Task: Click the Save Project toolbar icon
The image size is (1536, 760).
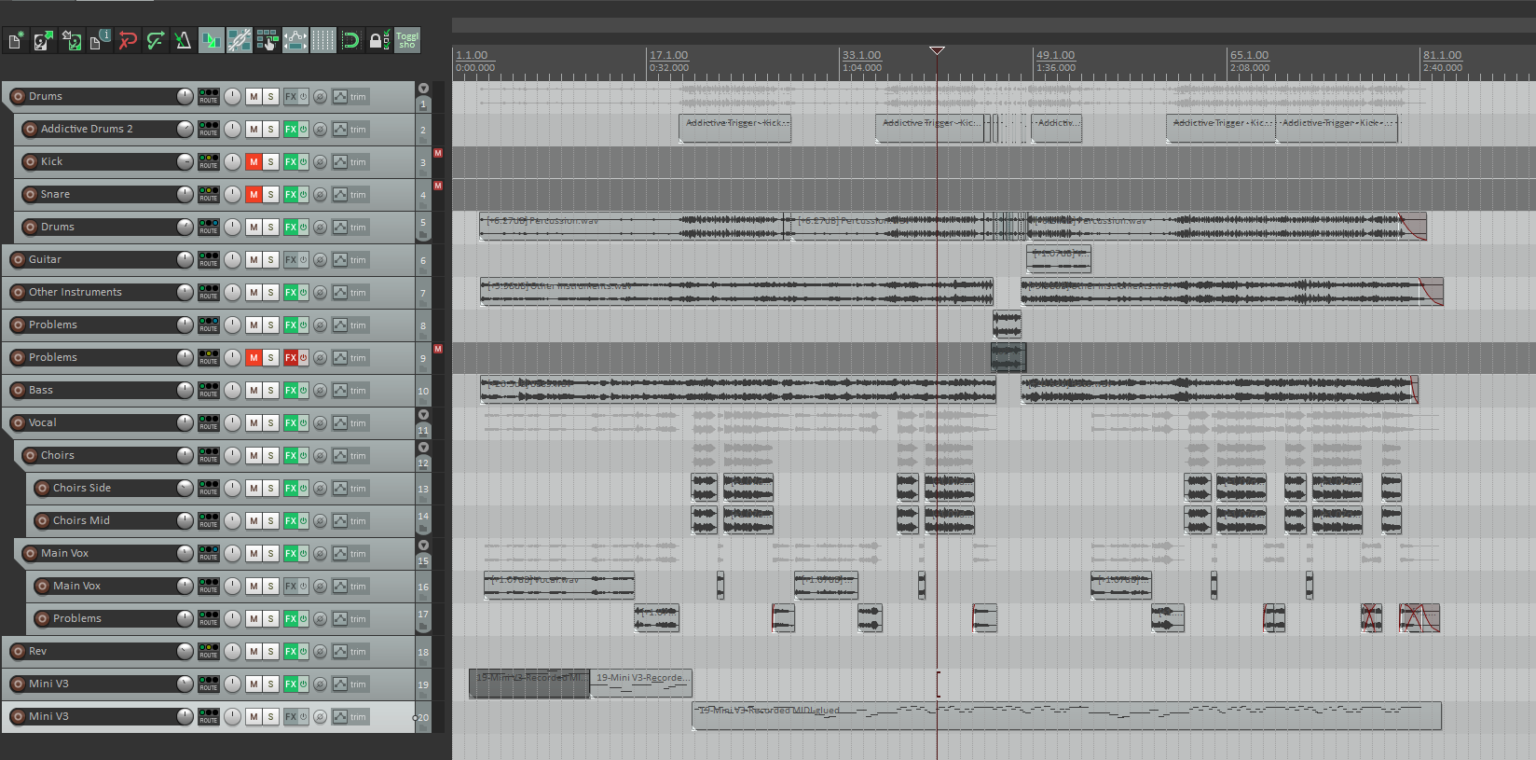Action: [x=71, y=41]
